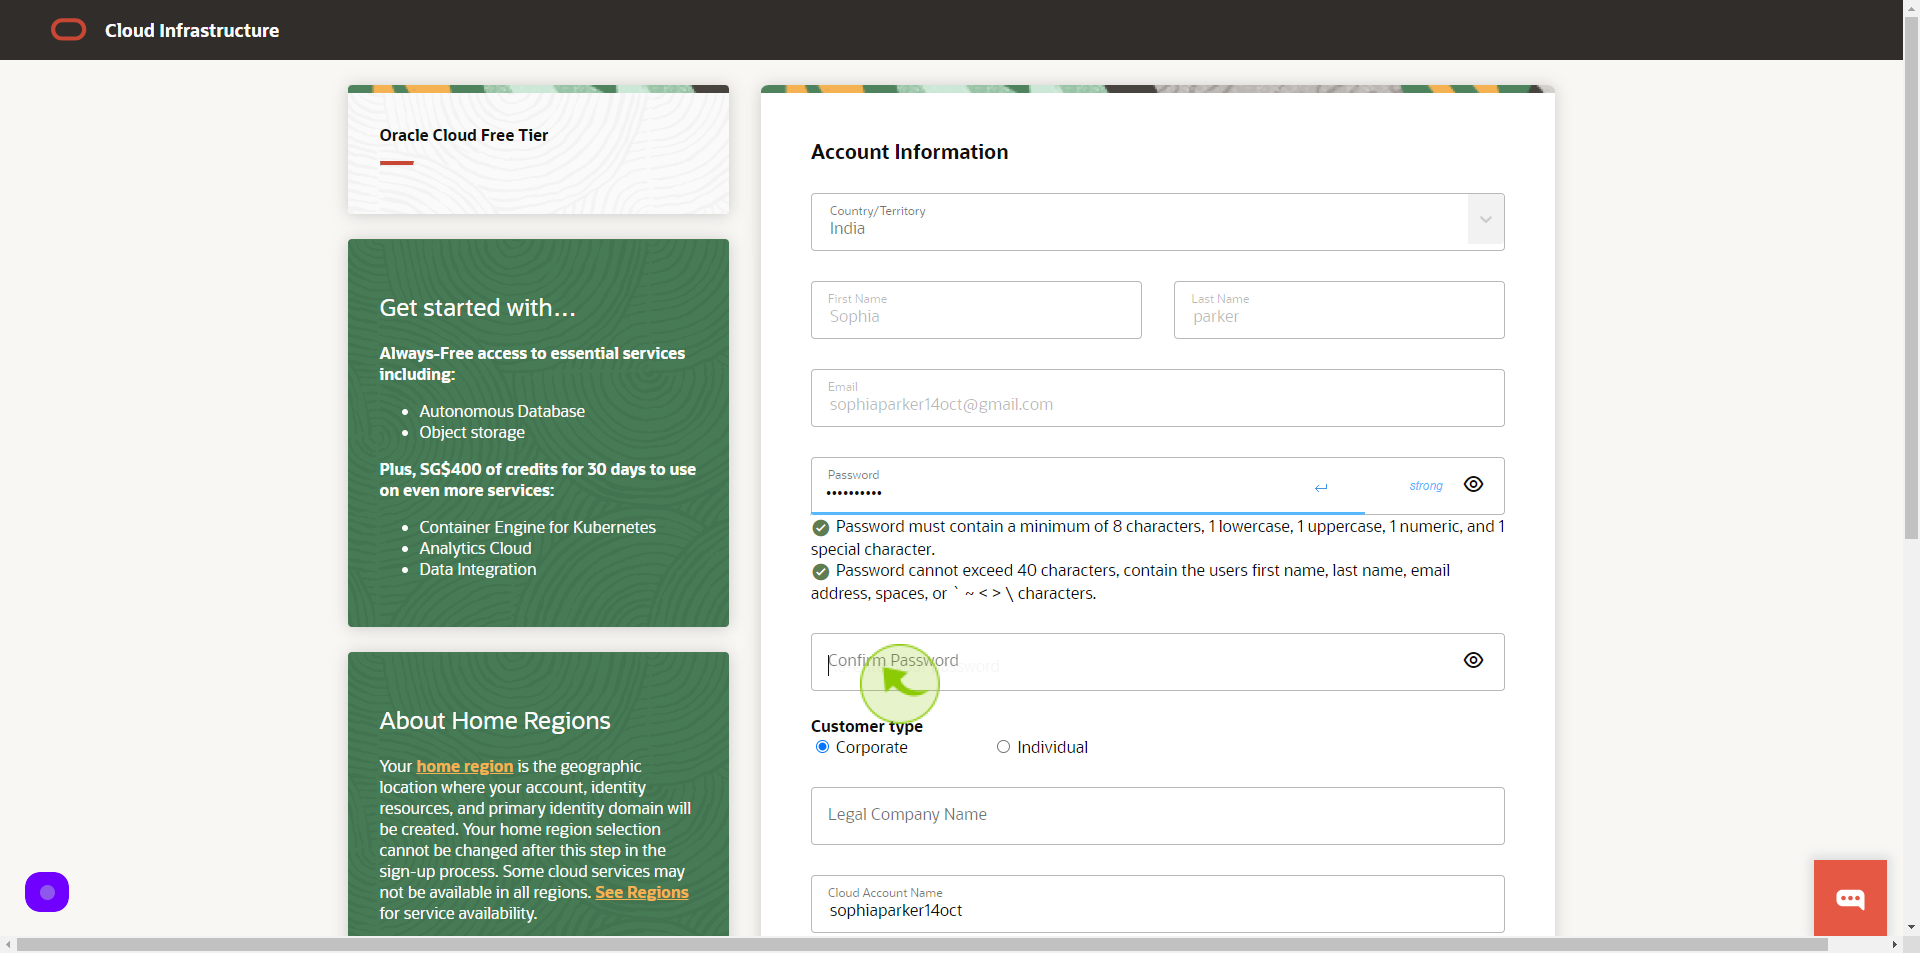The width and height of the screenshot is (1920, 953).
Task: Click the 'Autonomous Database' list item
Action: coord(502,411)
